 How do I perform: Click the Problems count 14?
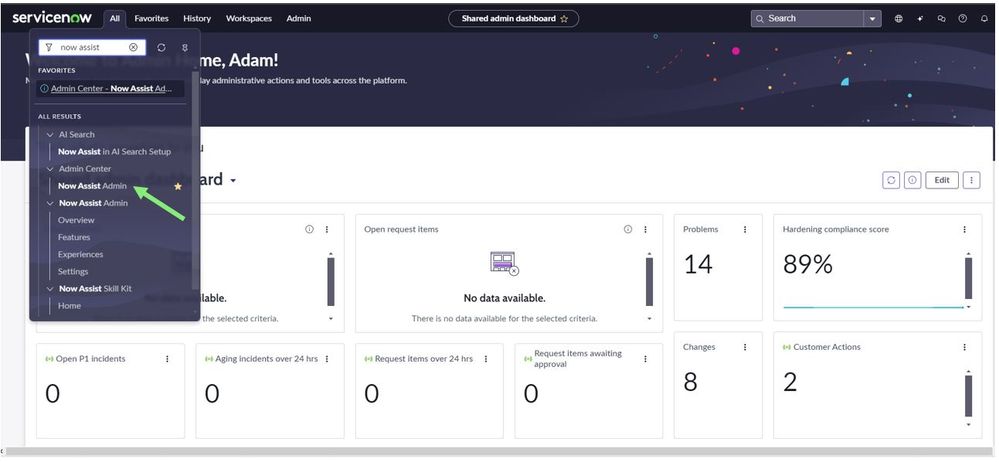point(698,264)
